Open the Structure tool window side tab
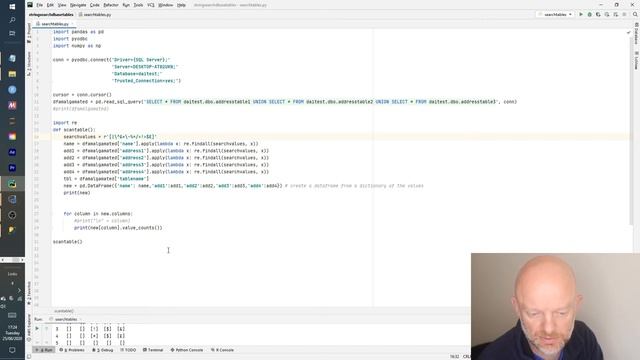The image size is (640, 360). point(29,63)
